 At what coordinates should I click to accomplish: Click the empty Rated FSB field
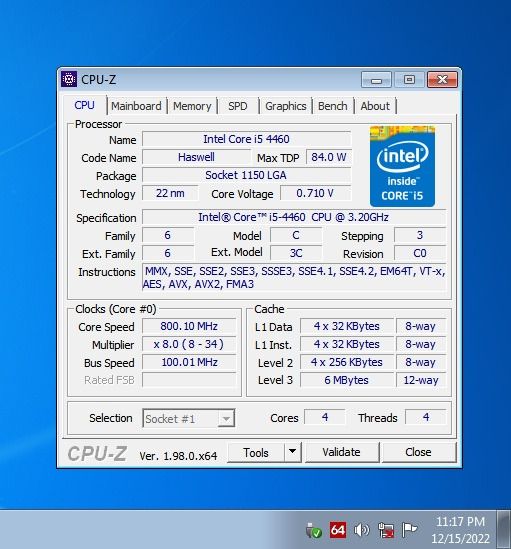pyautogui.click(x=189, y=380)
